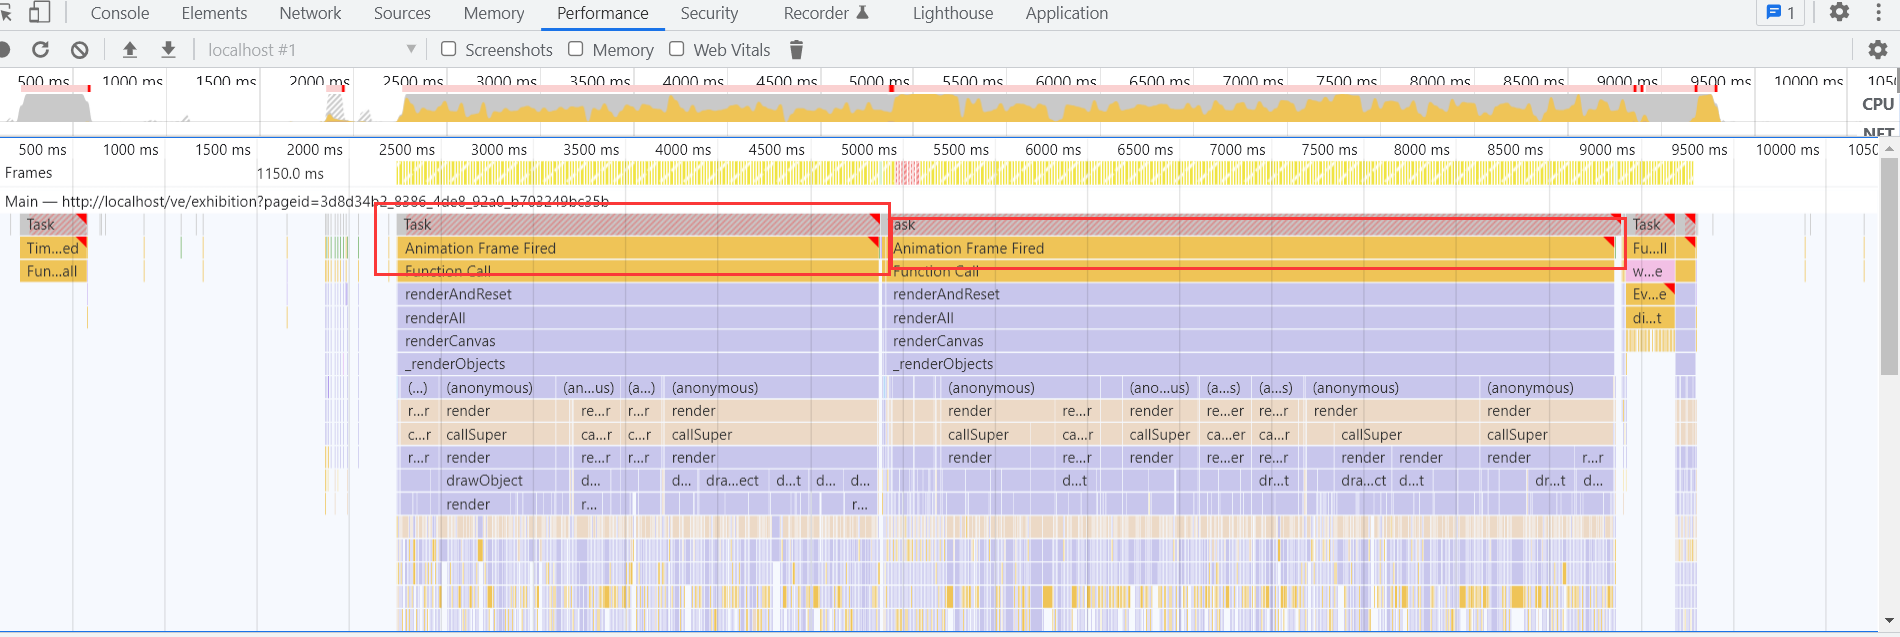Viewport: 1900px width, 637px height.
Task: Select the di...t entry near end
Action: [x=1649, y=318]
